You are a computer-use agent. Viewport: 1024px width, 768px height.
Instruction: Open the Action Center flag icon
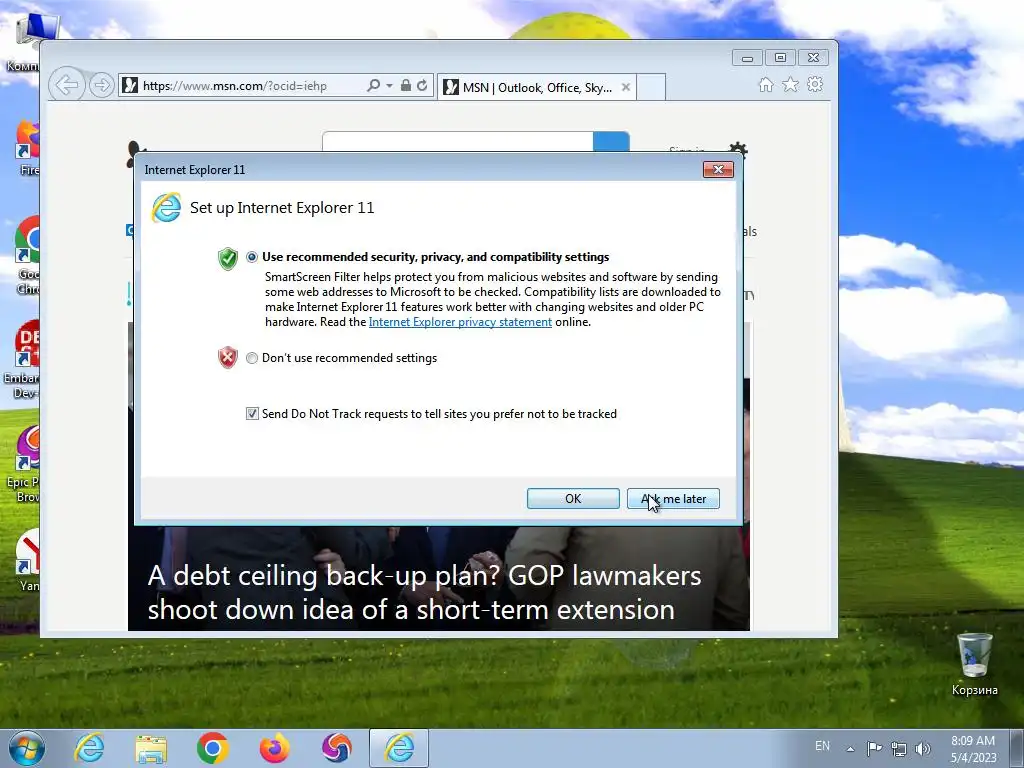(874, 748)
